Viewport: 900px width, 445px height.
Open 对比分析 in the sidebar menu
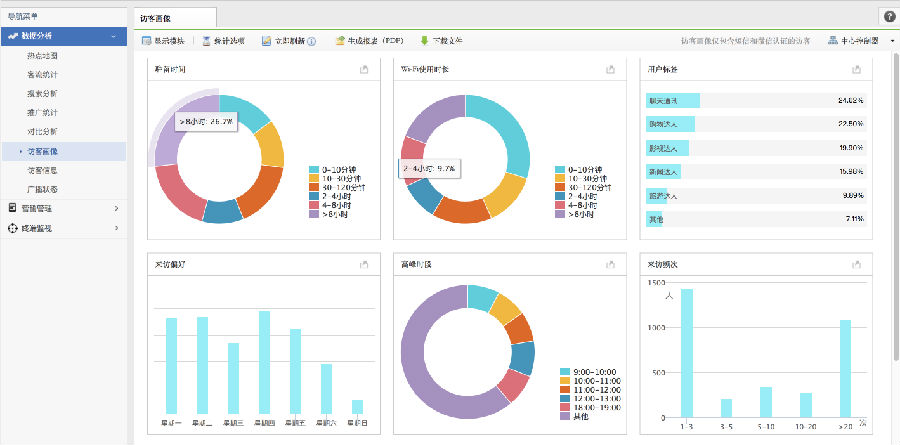(x=42, y=131)
